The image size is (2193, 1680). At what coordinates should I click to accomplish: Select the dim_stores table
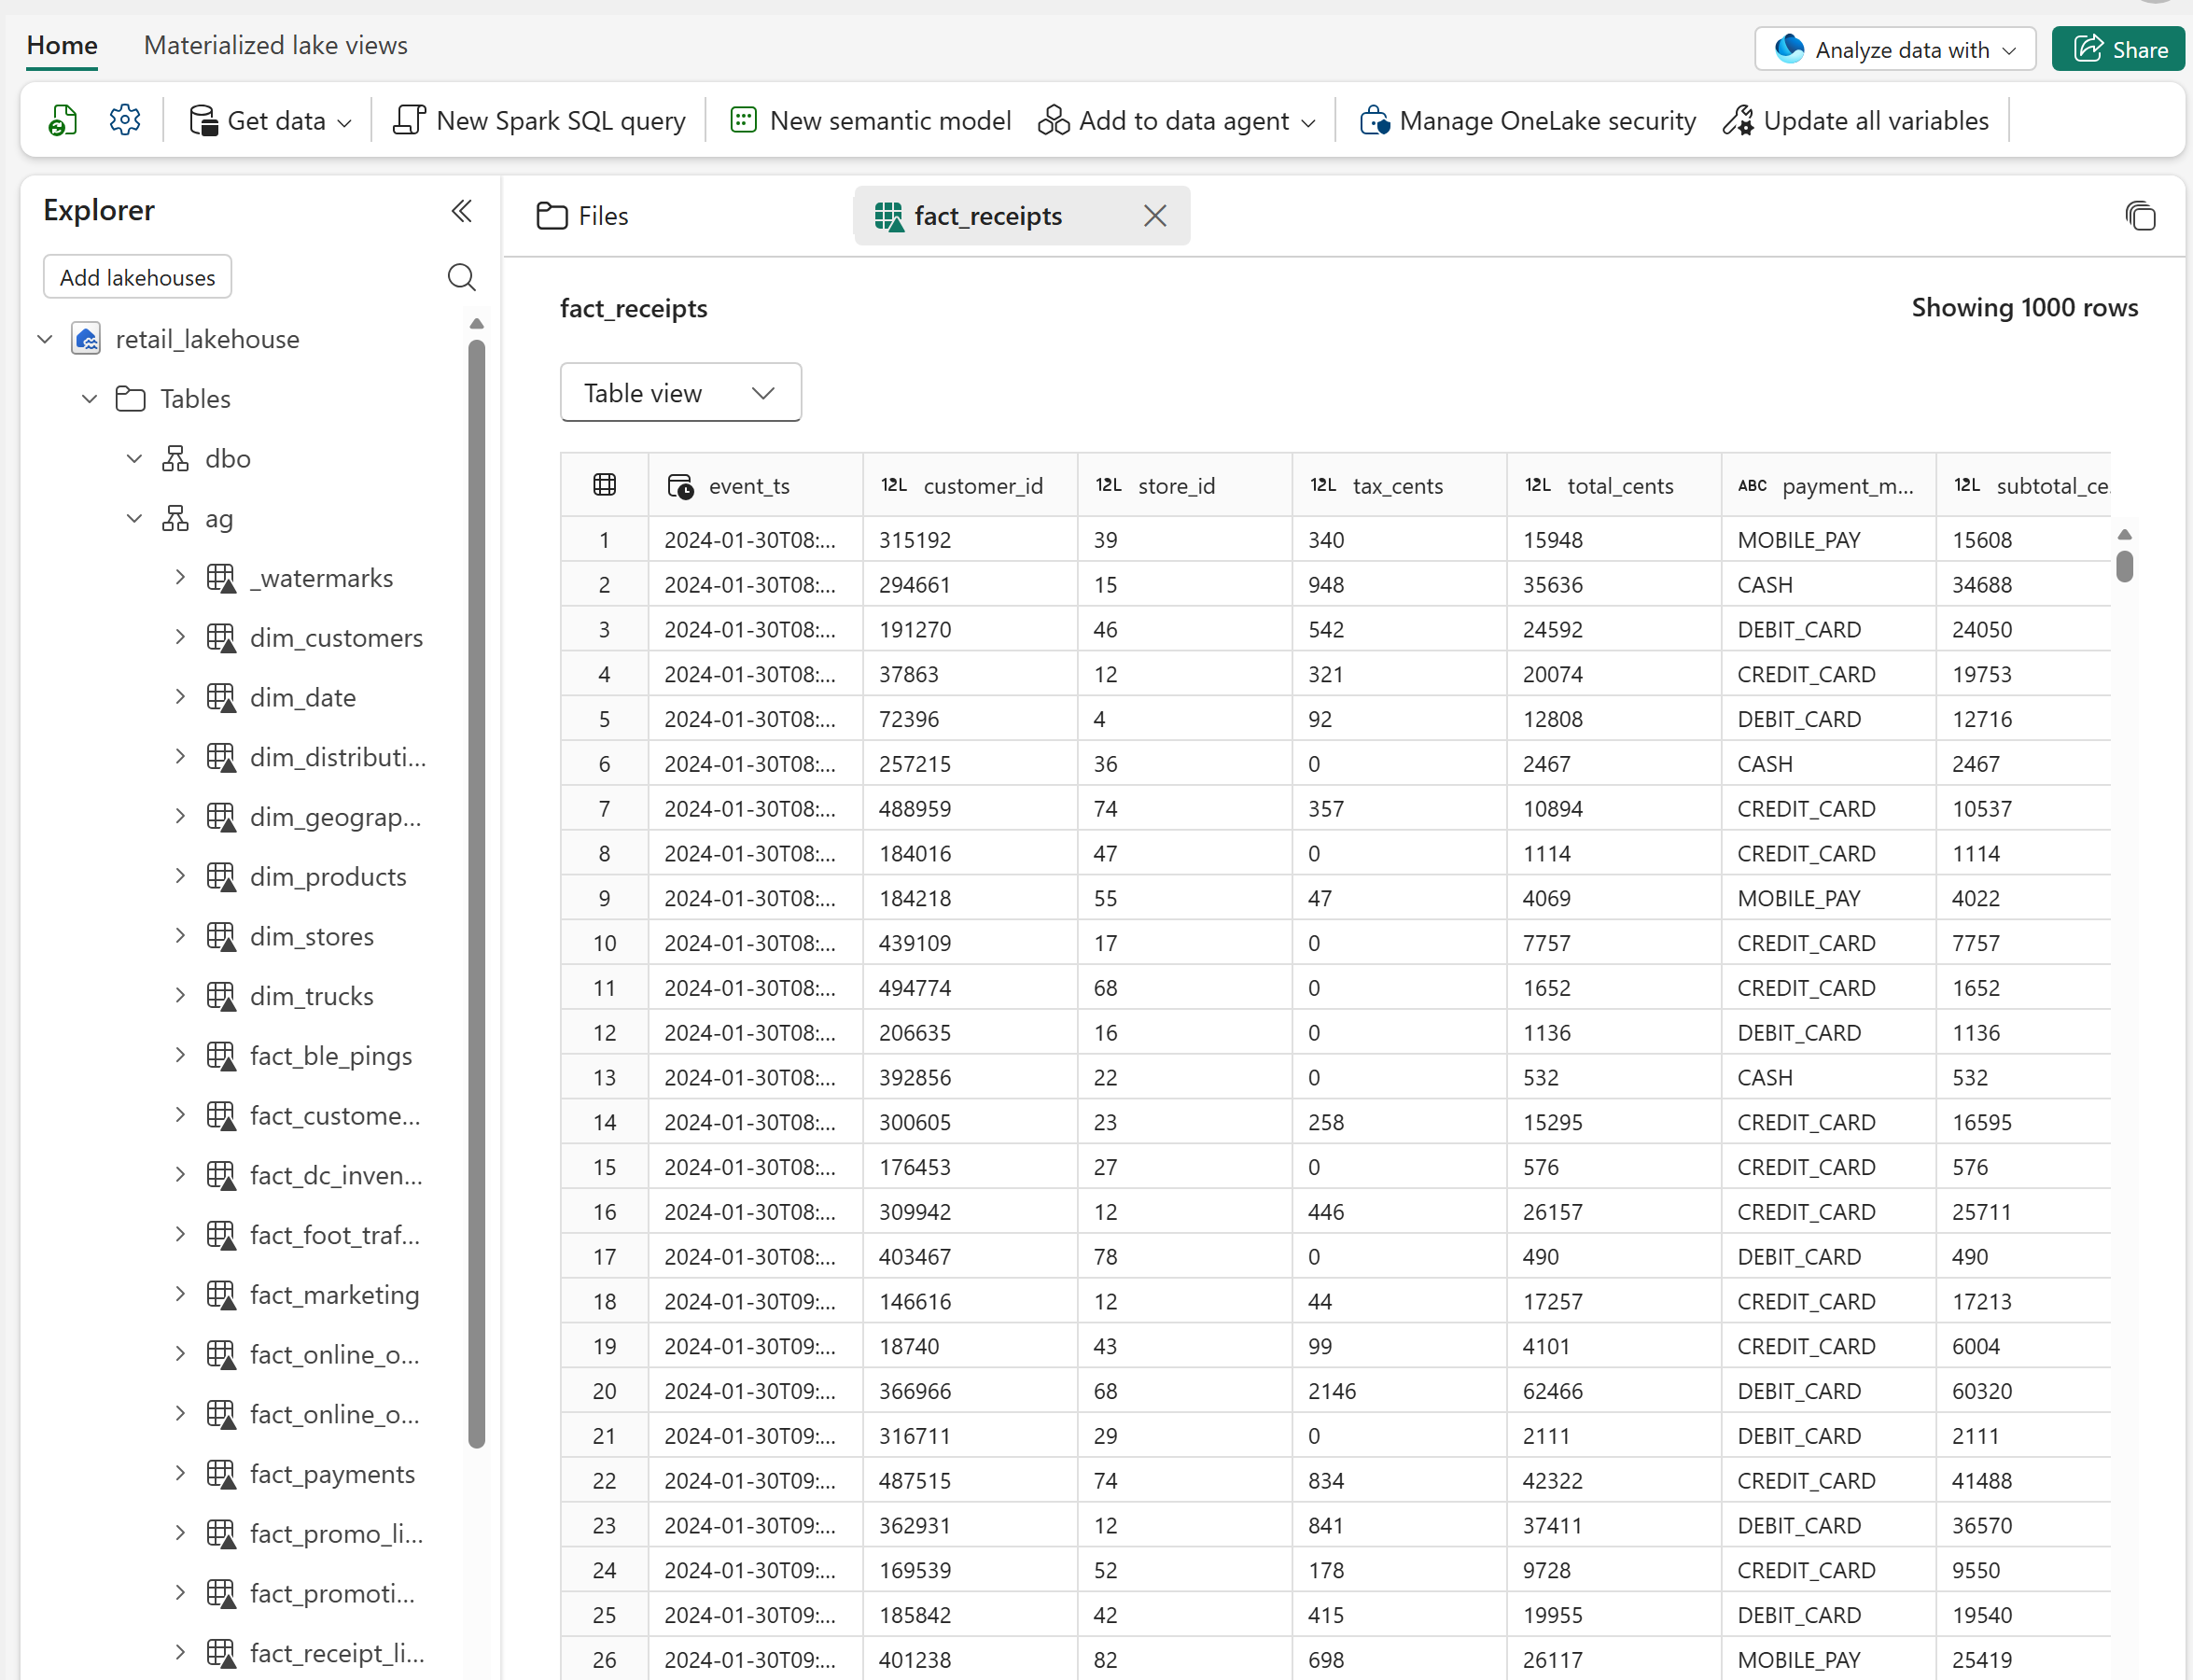[x=312, y=937]
